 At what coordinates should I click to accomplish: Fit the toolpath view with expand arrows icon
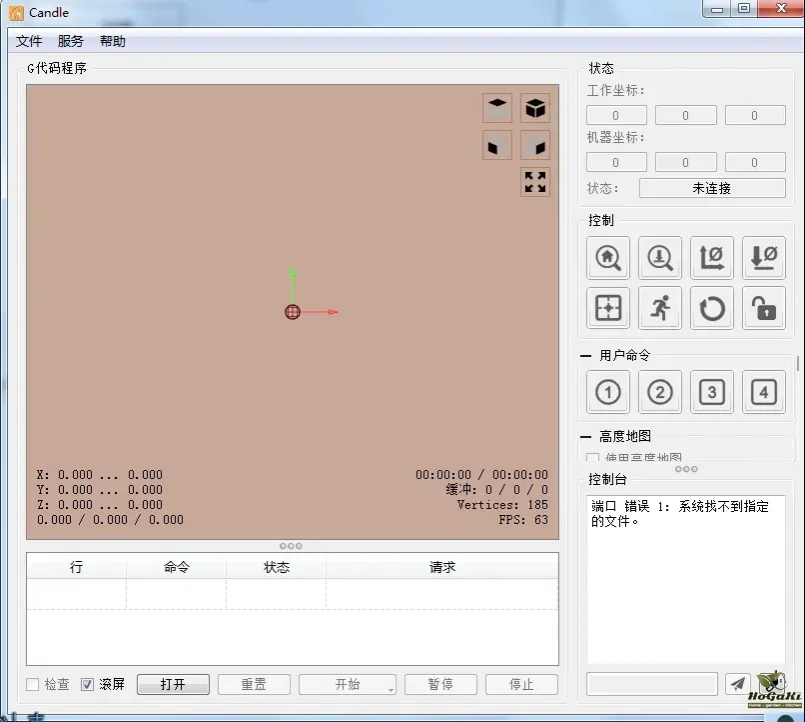coord(536,181)
